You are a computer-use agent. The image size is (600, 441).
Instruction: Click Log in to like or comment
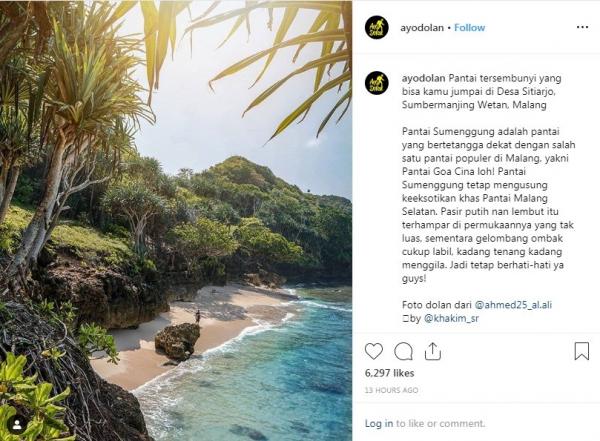coord(379,423)
